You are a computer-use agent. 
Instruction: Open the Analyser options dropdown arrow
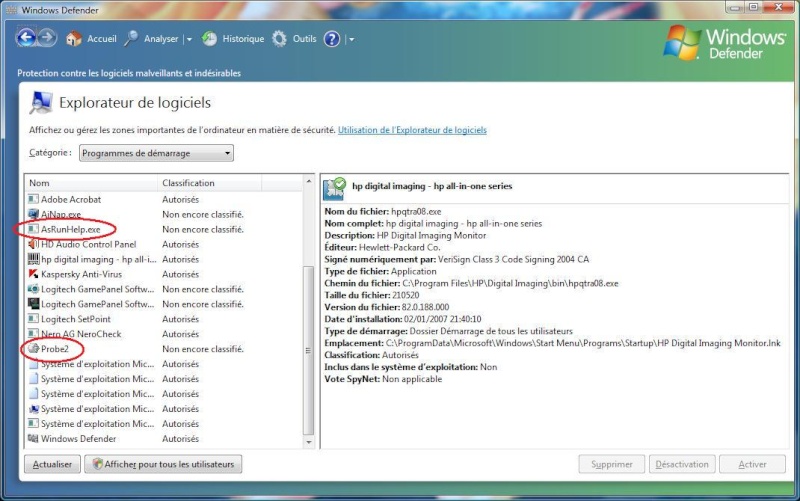[x=189, y=39]
